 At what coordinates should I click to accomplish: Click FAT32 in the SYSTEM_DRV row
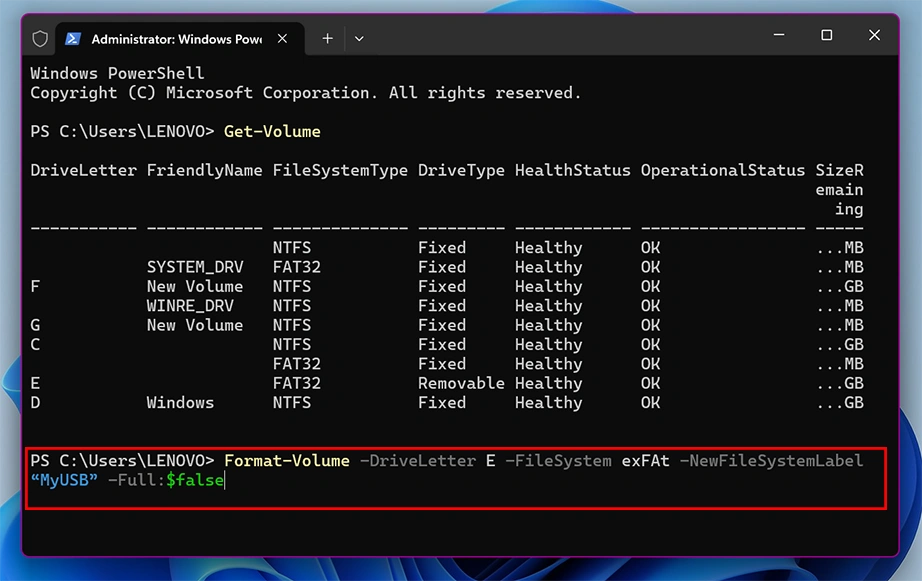297,267
